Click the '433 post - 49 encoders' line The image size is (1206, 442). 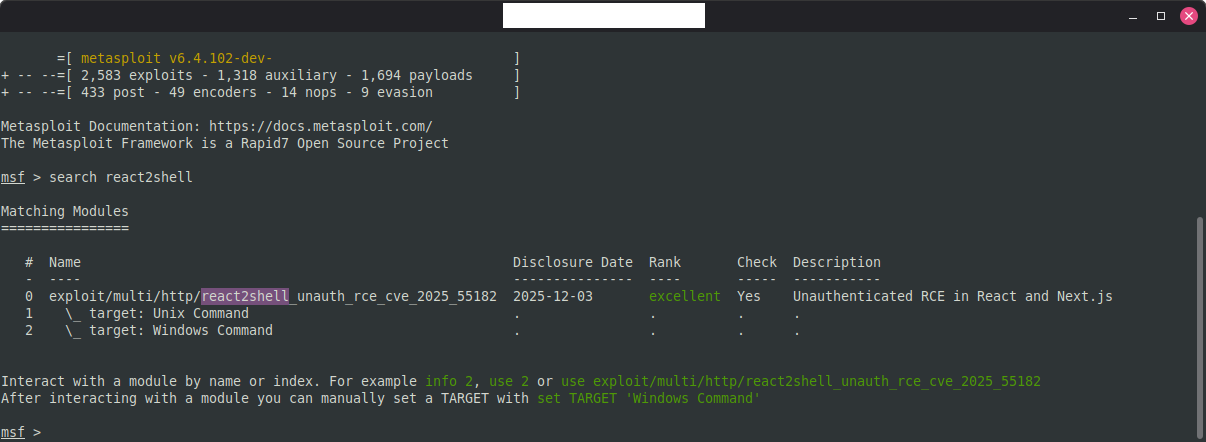click(260, 93)
